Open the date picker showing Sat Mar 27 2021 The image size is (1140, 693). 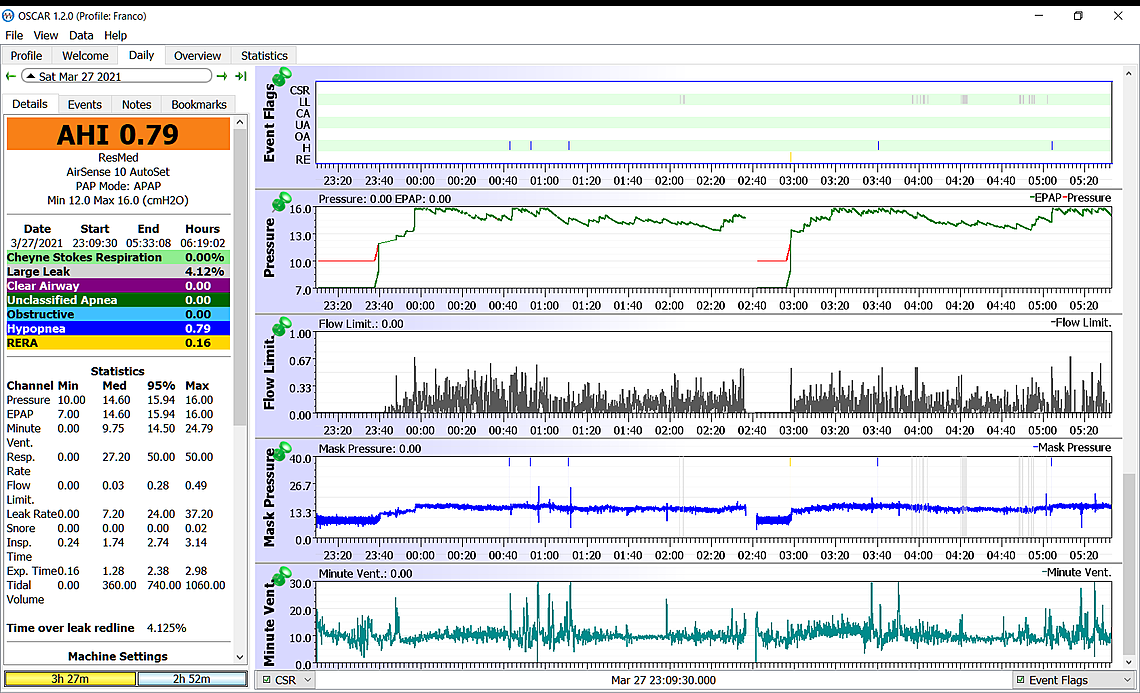116,76
